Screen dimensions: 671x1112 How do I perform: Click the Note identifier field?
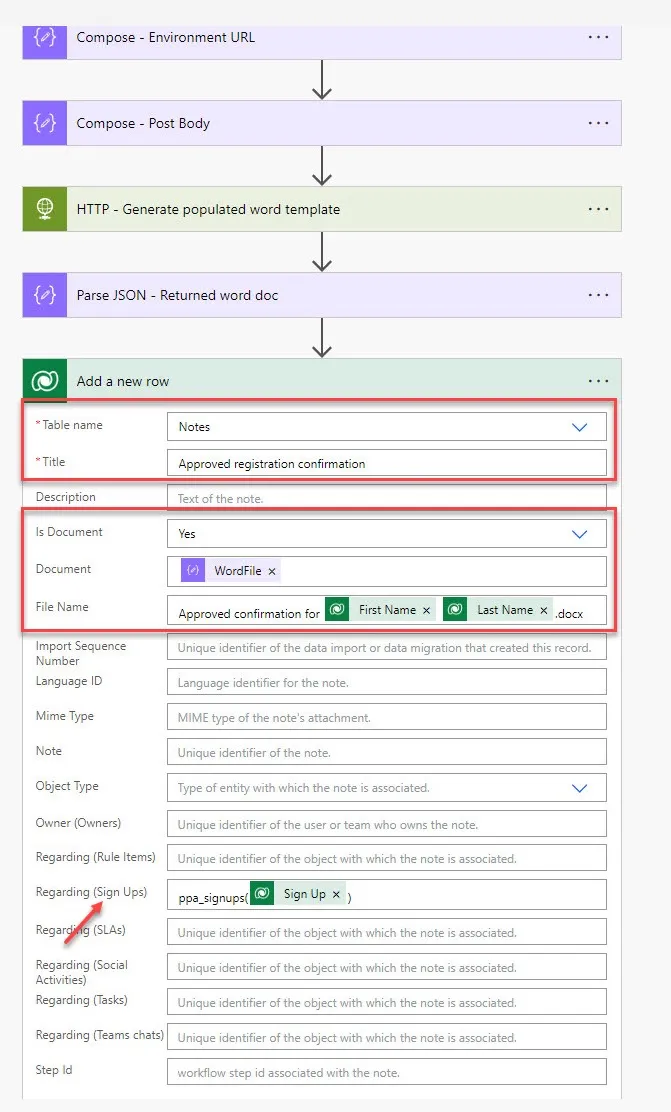[387, 752]
